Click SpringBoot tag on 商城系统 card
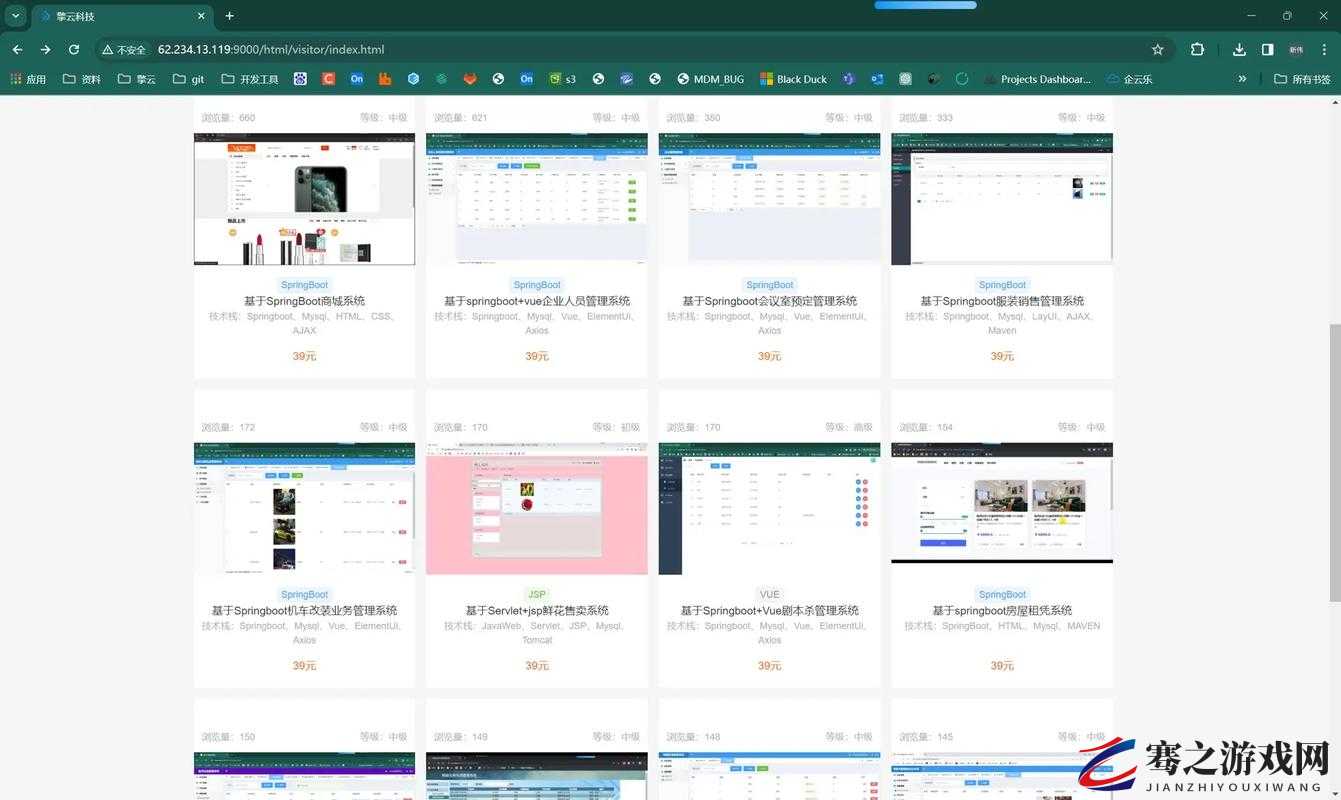1341x800 pixels. click(x=304, y=285)
